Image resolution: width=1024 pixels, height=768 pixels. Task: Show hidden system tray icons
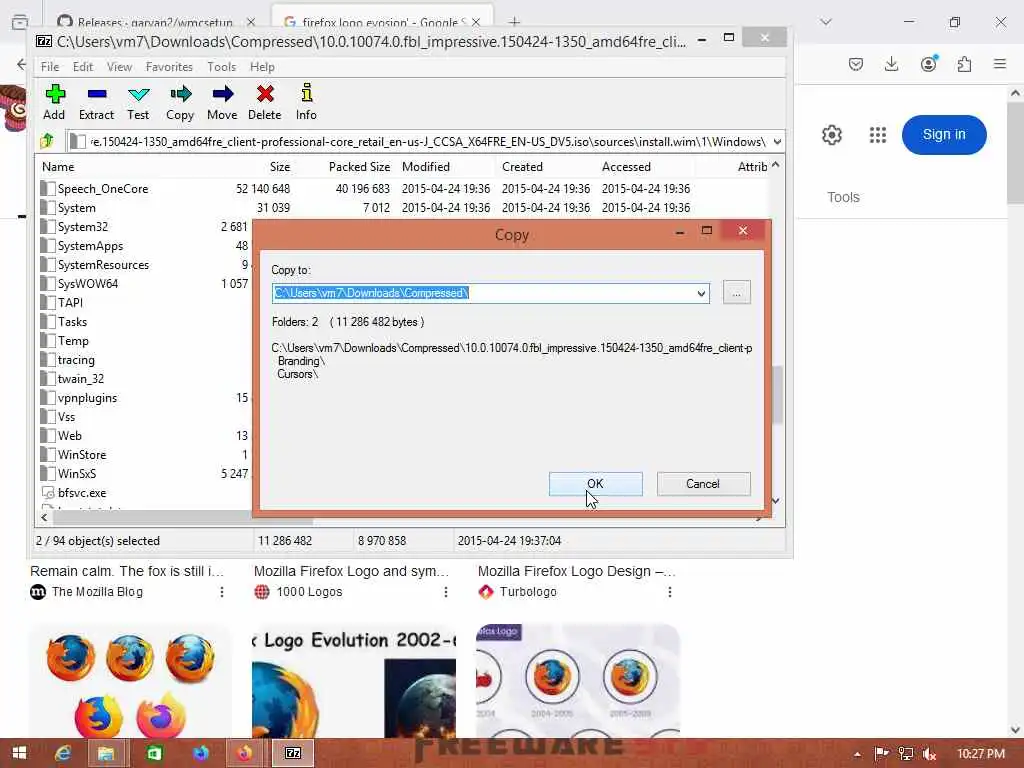[857, 754]
